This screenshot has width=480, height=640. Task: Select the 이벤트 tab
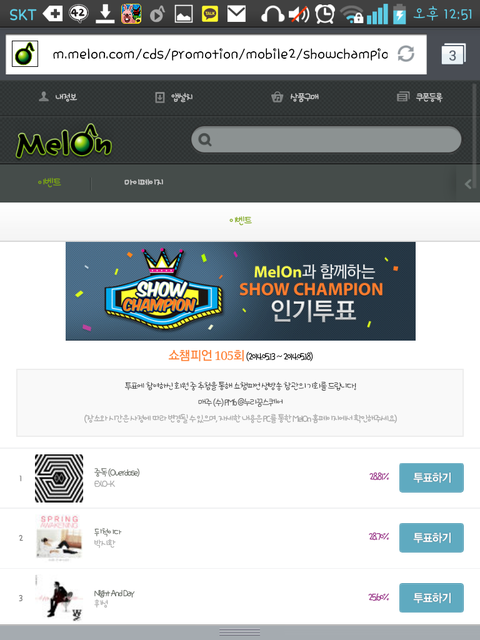(49, 182)
